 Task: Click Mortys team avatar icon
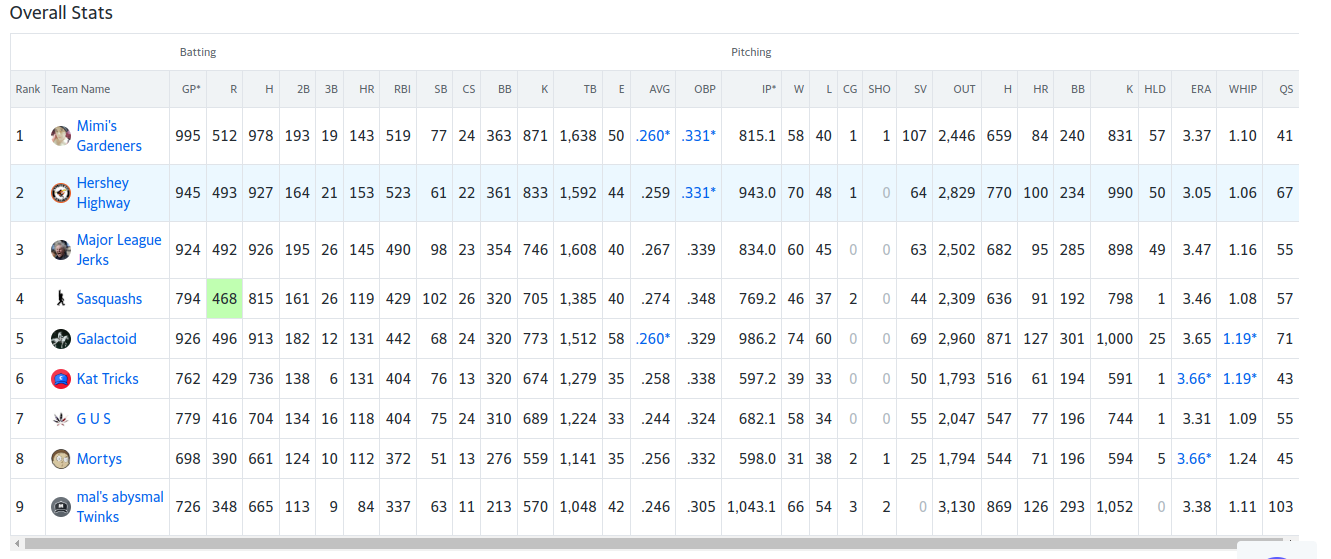tap(61, 459)
